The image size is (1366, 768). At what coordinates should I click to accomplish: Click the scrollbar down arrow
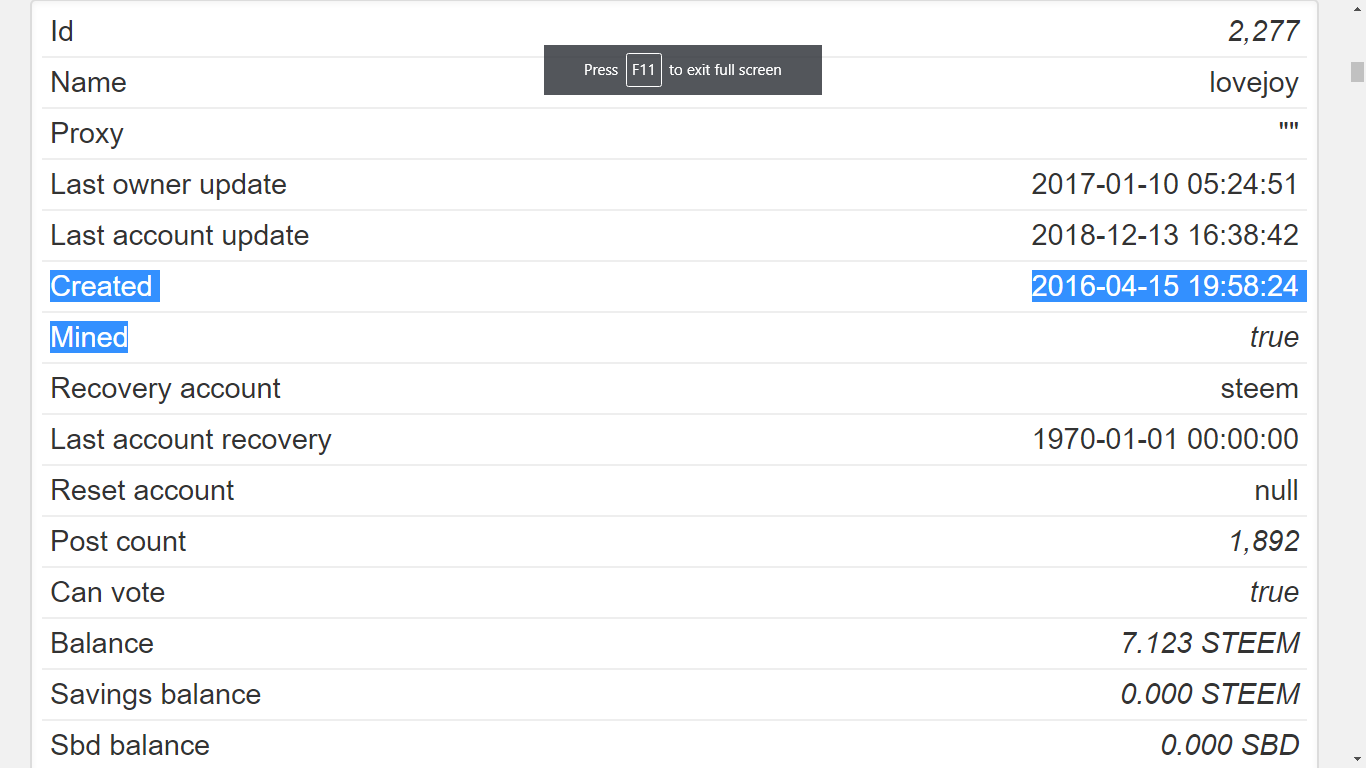click(1357, 759)
